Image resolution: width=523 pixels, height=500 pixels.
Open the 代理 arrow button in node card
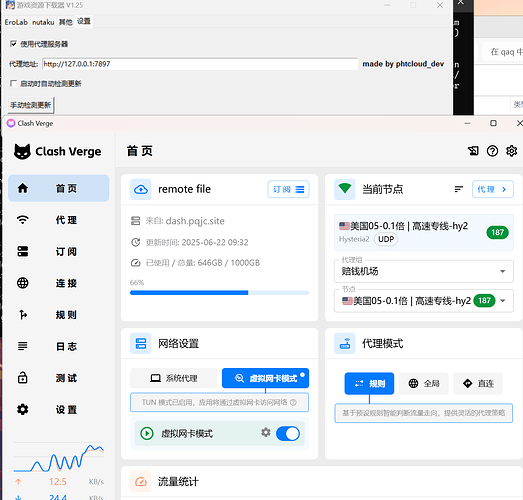pos(493,189)
